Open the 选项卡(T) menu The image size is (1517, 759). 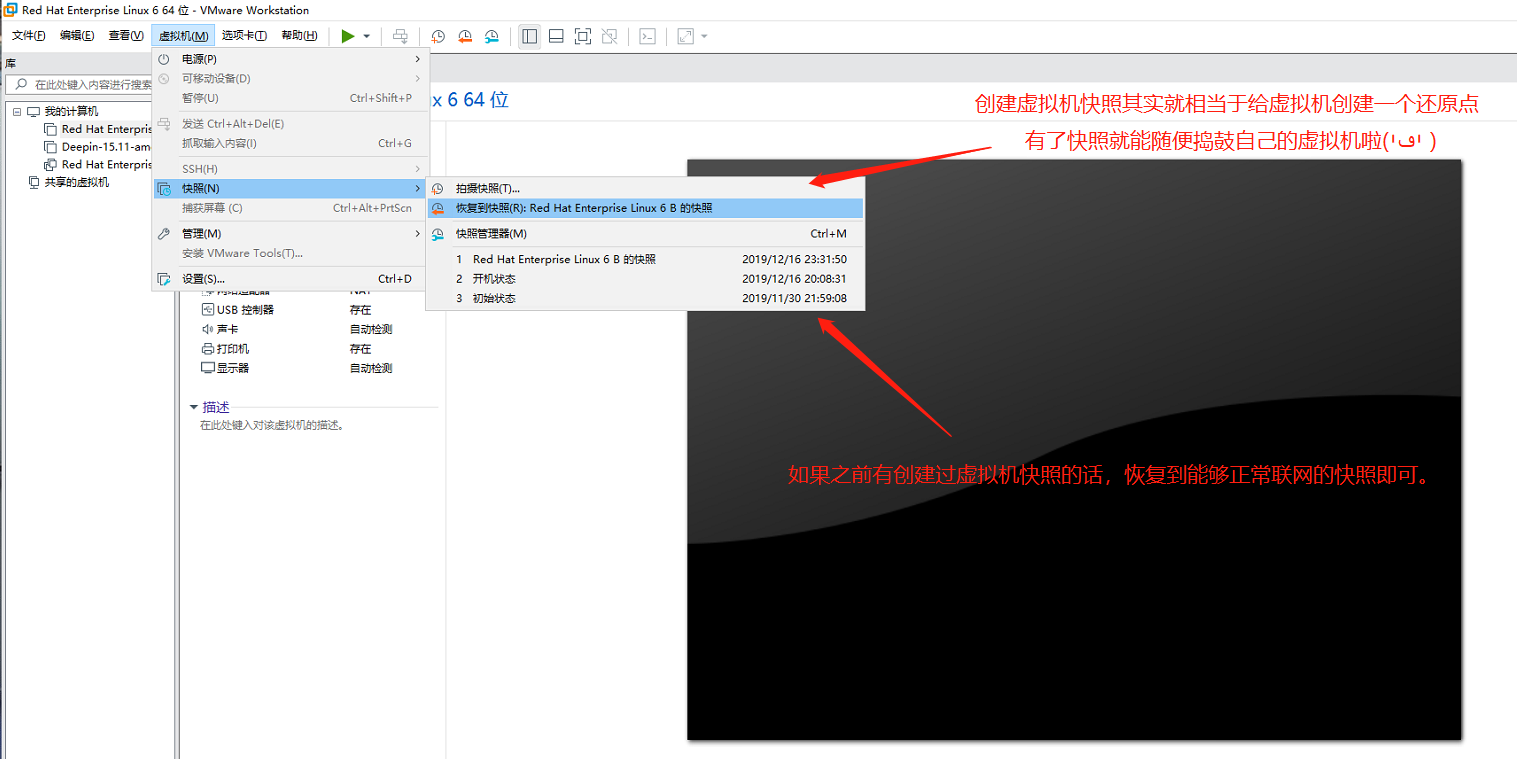coord(244,36)
